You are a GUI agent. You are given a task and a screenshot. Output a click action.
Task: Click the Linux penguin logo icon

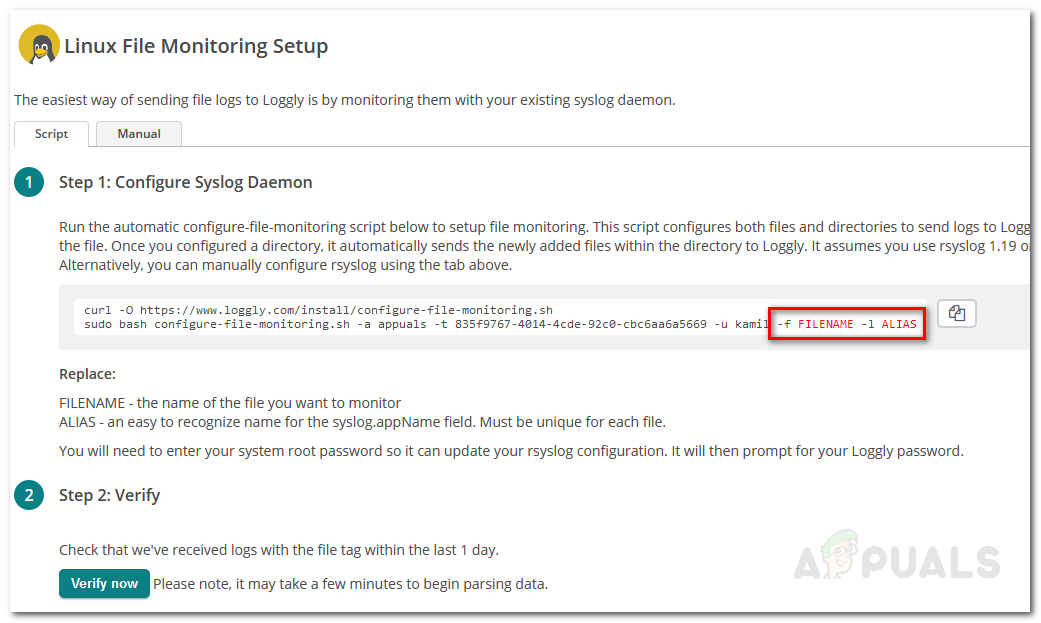(x=39, y=45)
